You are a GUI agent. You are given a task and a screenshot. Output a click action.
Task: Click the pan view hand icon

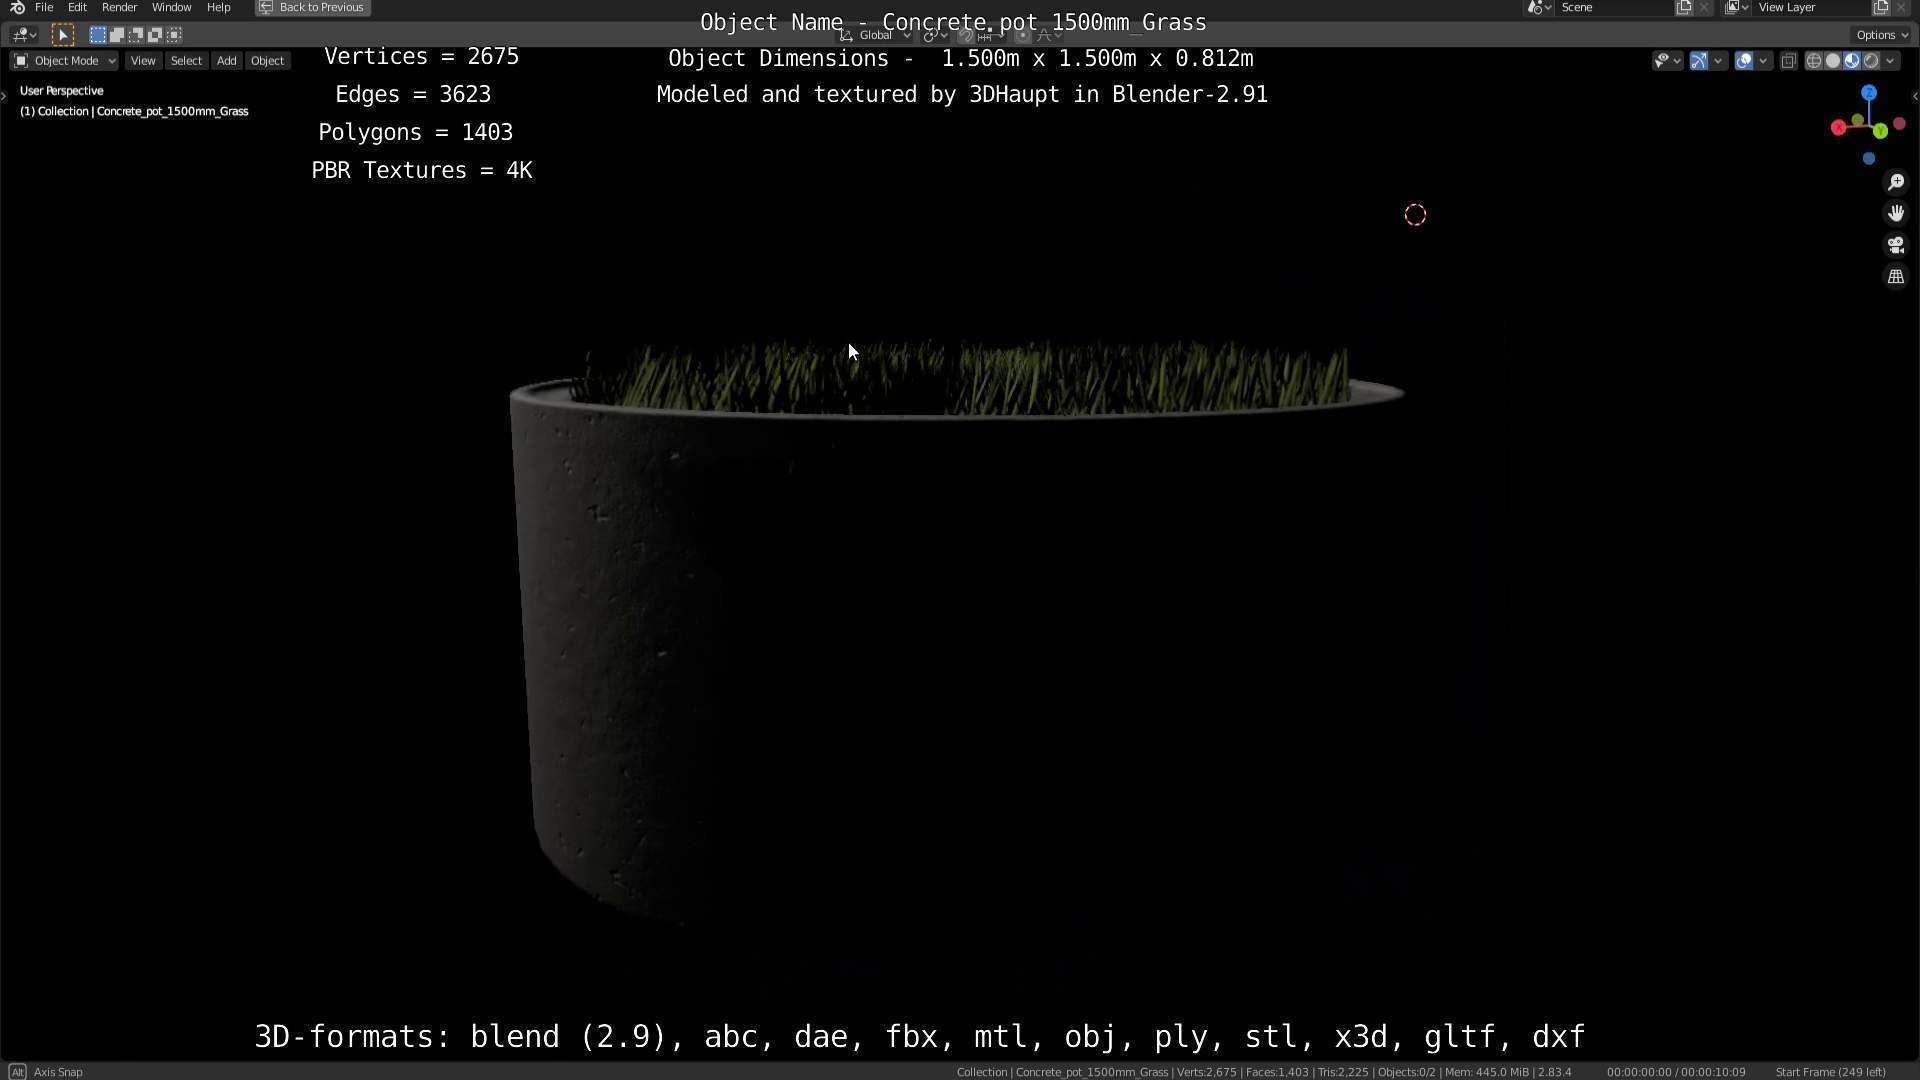[x=1896, y=213]
